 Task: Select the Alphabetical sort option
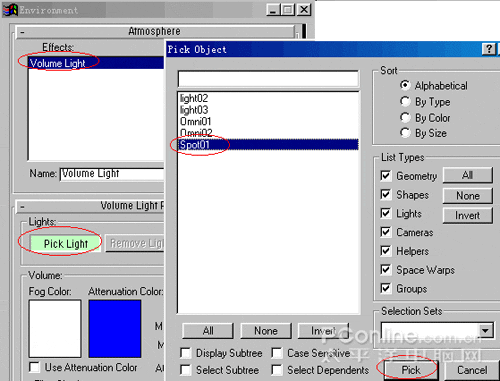(405, 85)
